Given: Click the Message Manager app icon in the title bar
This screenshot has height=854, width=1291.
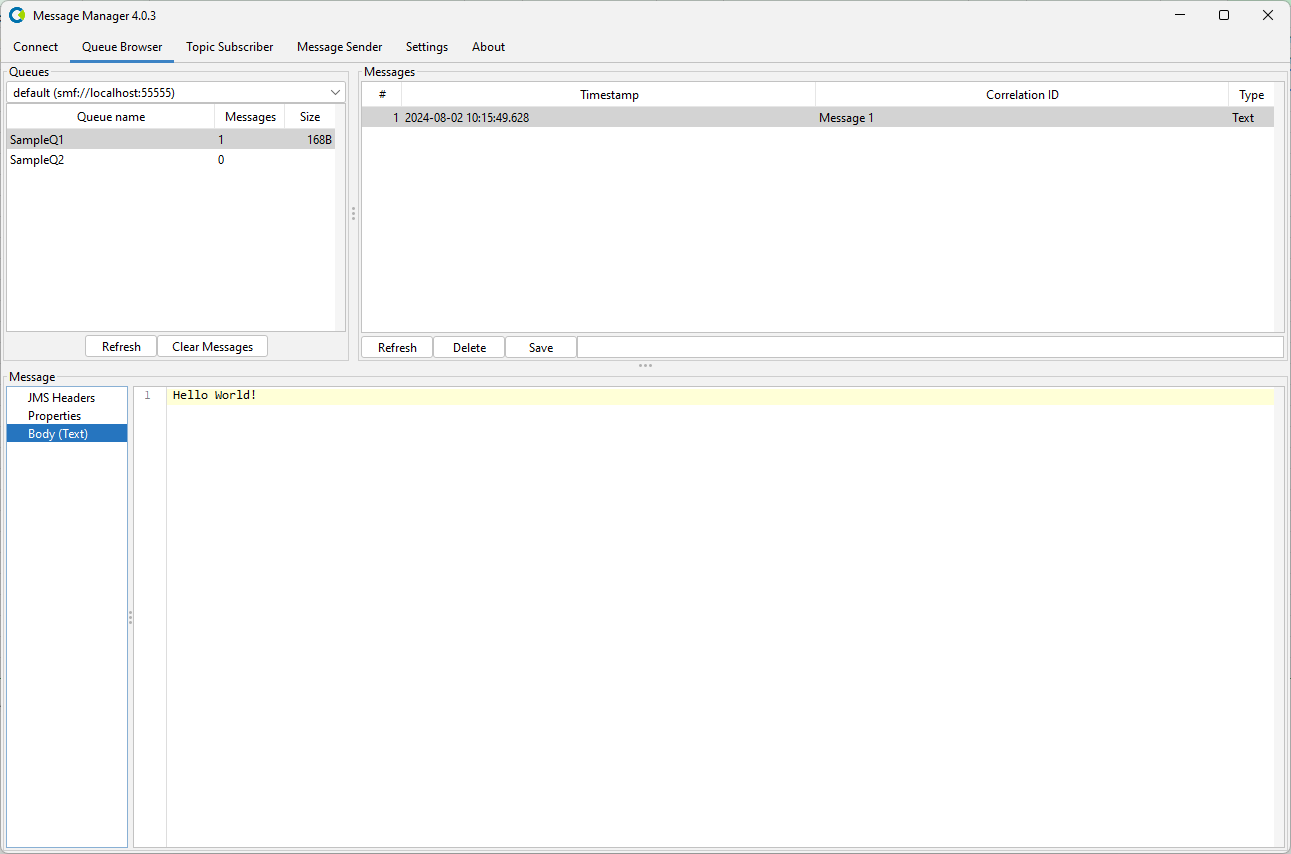Looking at the screenshot, I should 17,15.
